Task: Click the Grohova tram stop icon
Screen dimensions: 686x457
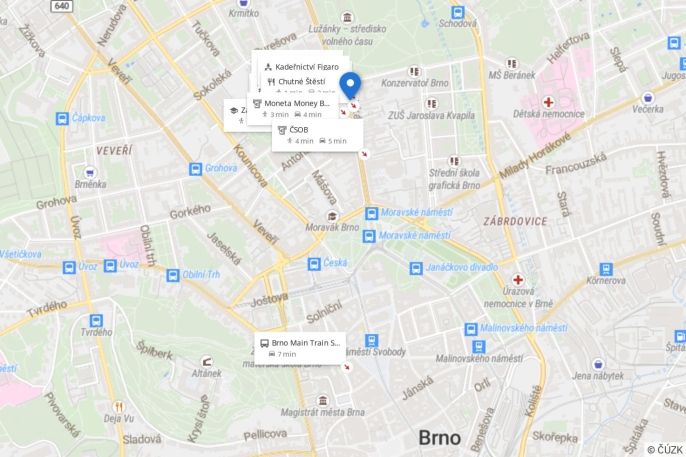Action: pos(195,169)
